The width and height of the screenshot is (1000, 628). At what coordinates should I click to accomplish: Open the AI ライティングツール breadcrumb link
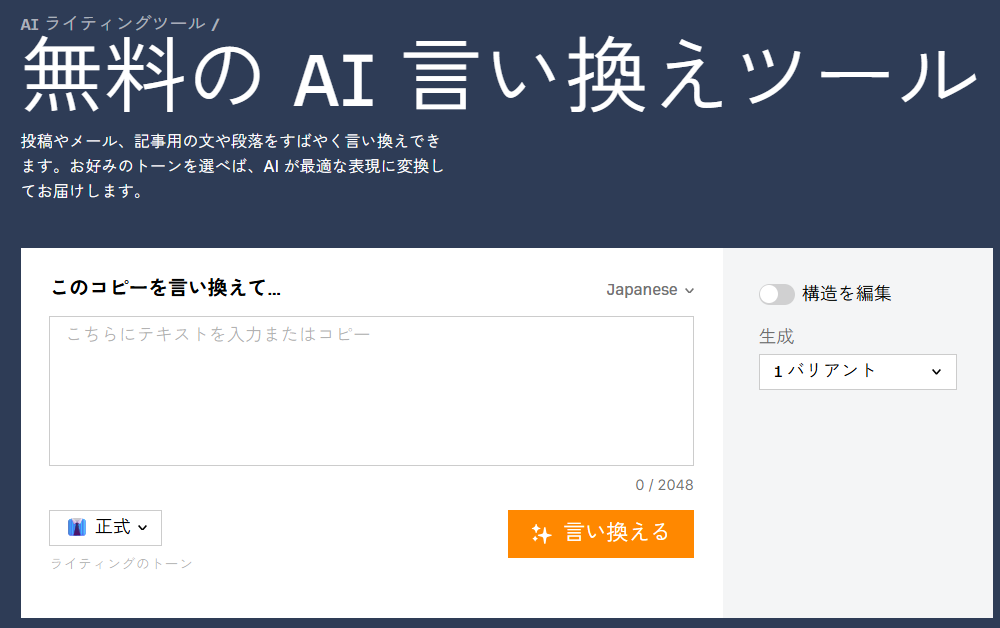coord(113,24)
